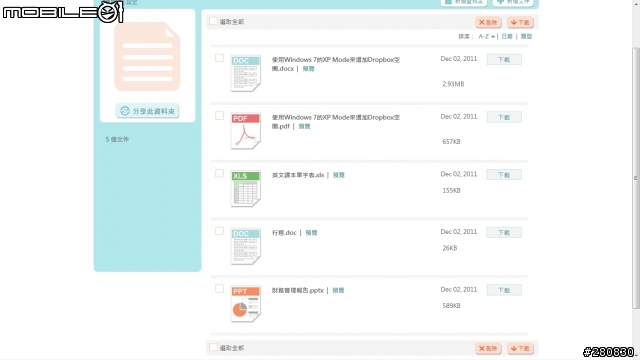The height and width of the screenshot is (360, 640).
Task: Download the 2.93MB docx file
Action: pos(504,60)
